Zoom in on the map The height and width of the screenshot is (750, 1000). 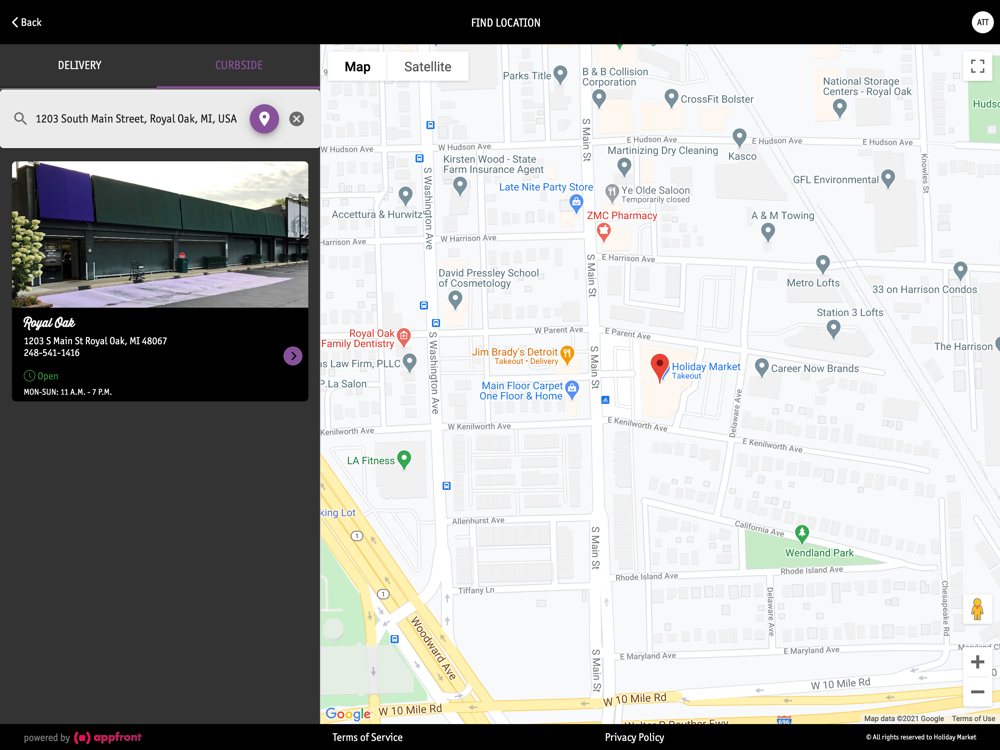(977, 662)
